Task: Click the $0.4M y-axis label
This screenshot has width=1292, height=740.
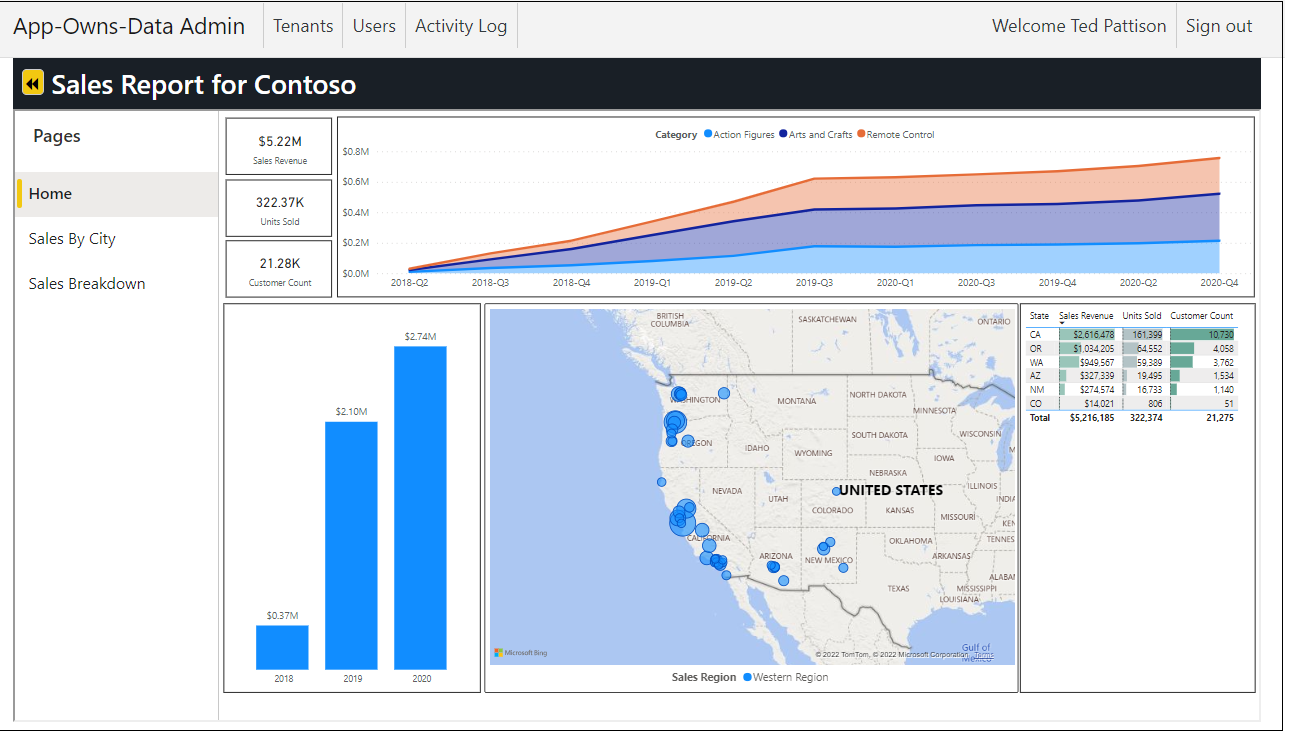Action: pyautogui.click(x=355, y=212)
